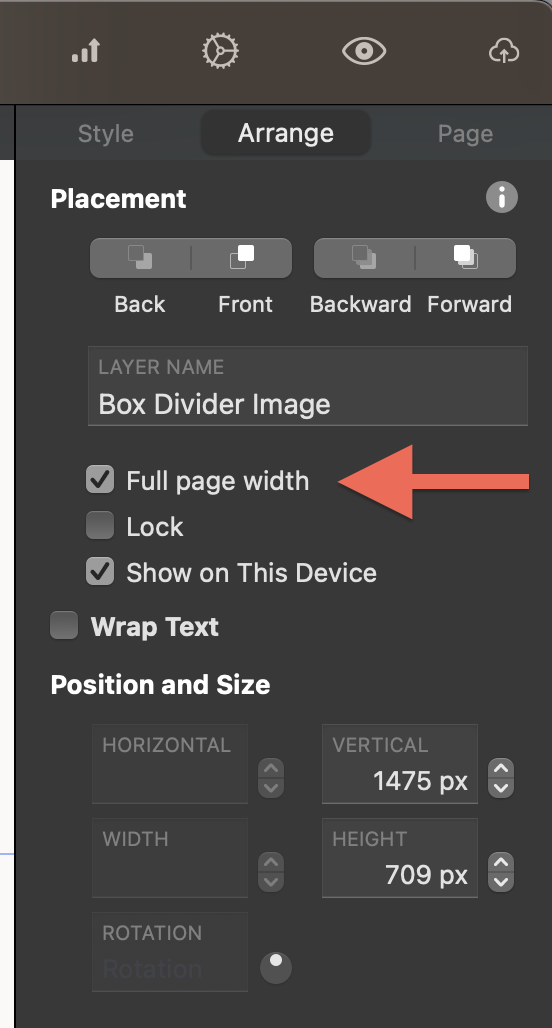Edit the Layer Name field Box Divider Image

(308, 386)
